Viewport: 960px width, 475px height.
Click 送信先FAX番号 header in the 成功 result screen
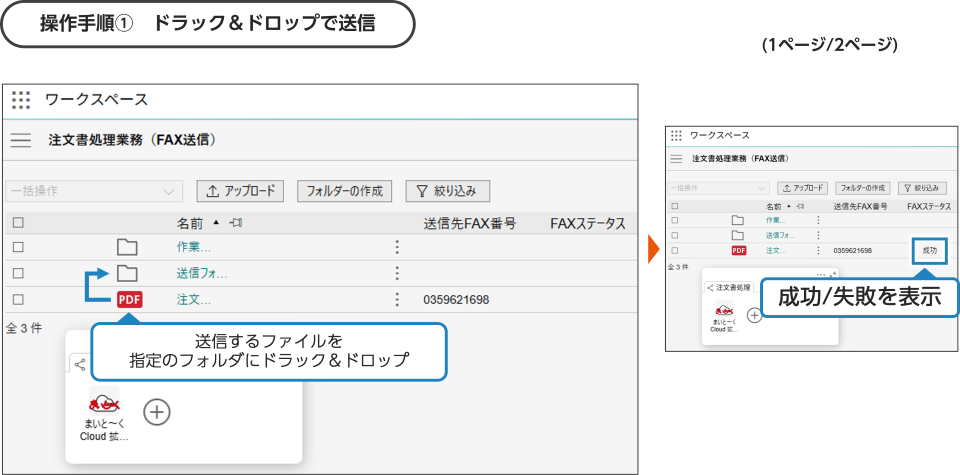coord(860,207)
